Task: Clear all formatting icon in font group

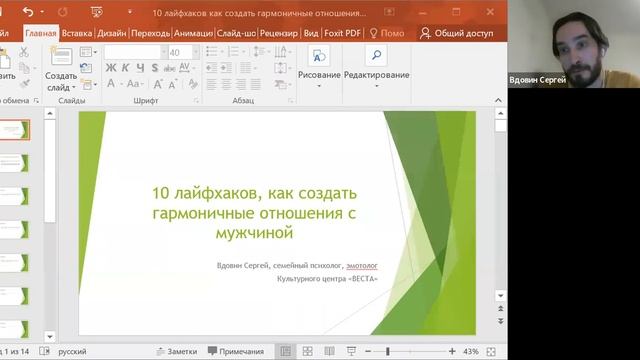Action: coord(193,84)
